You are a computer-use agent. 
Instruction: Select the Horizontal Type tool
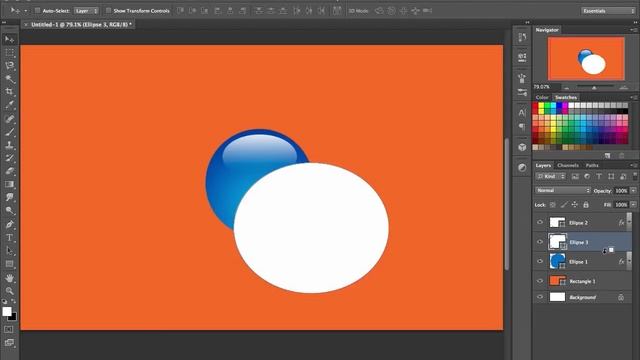pyautogui.click(x=9, y=238)
